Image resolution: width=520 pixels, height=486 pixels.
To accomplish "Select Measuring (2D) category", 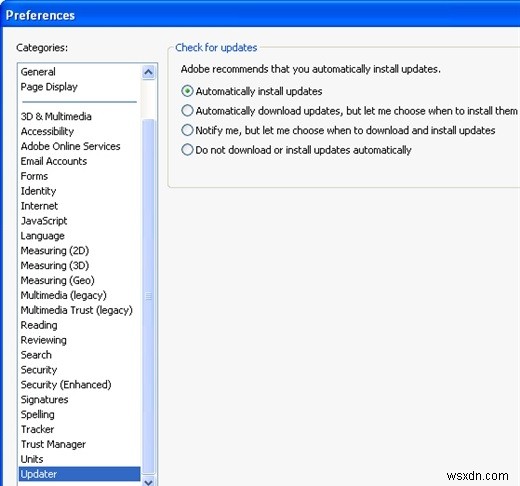I will [55, 250].
